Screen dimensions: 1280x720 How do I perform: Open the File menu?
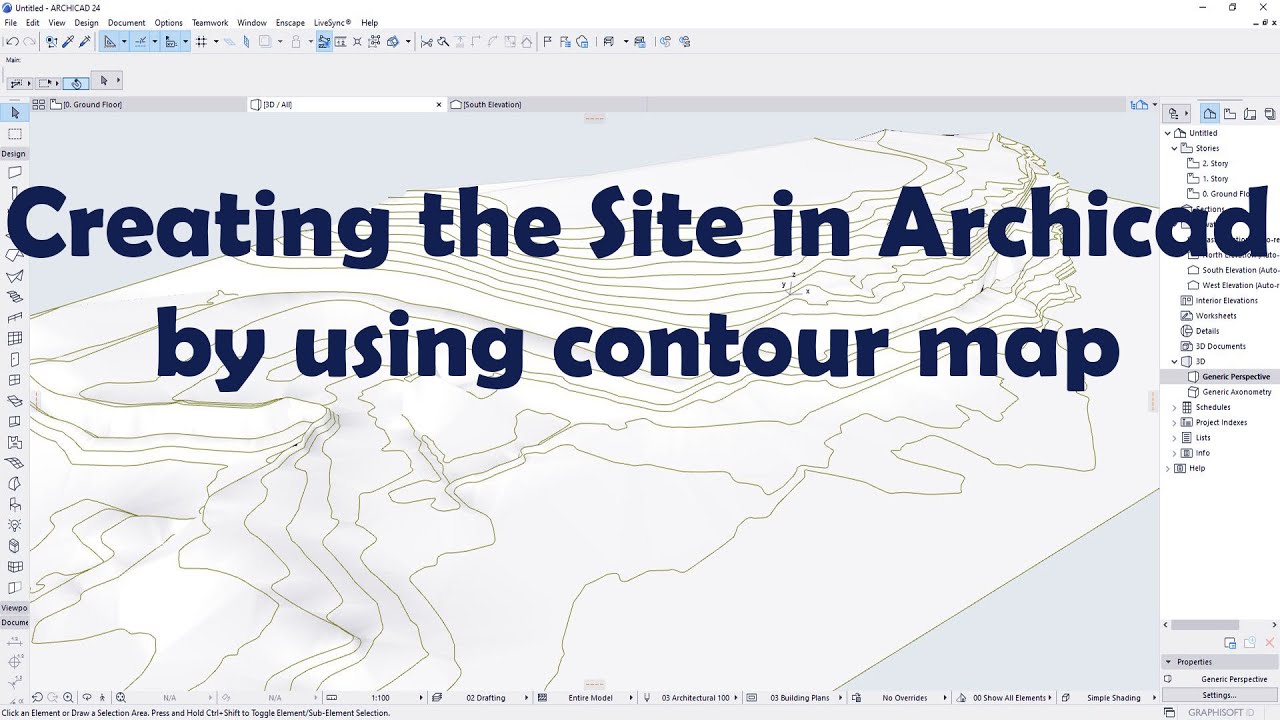click(10, 22)
